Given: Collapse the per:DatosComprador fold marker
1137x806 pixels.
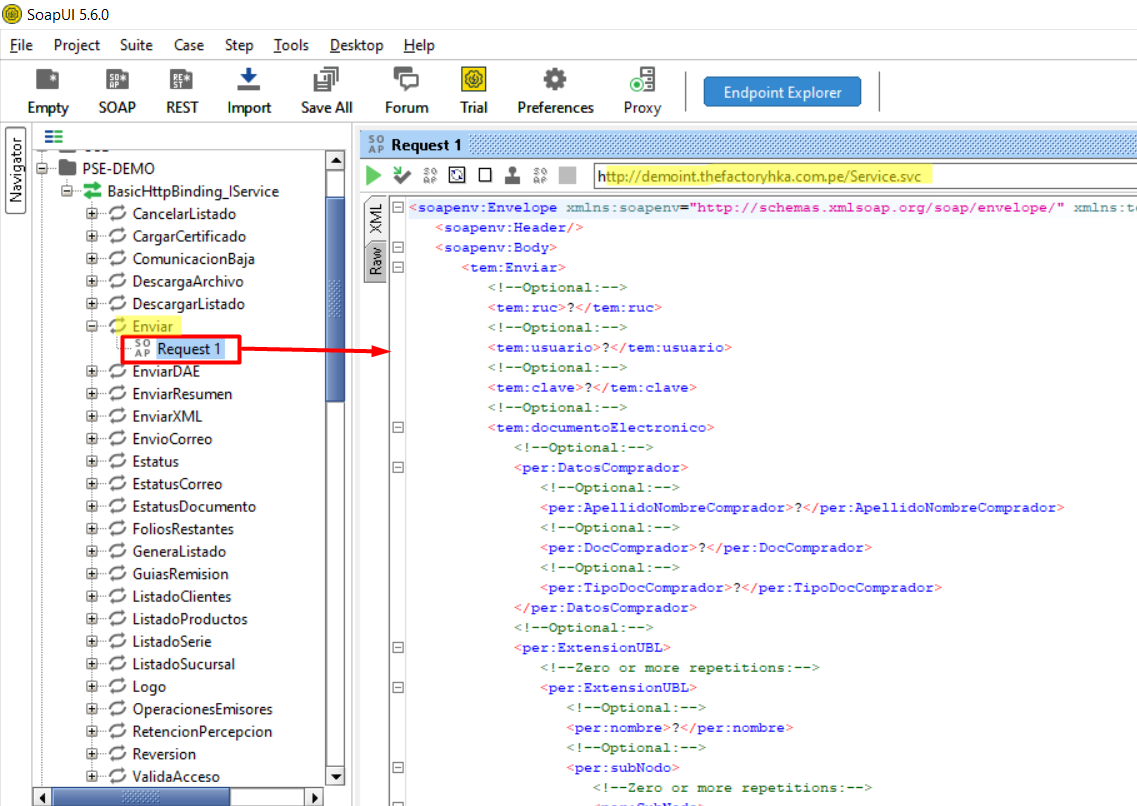Looking at the screenshot, I should point(398,468).
